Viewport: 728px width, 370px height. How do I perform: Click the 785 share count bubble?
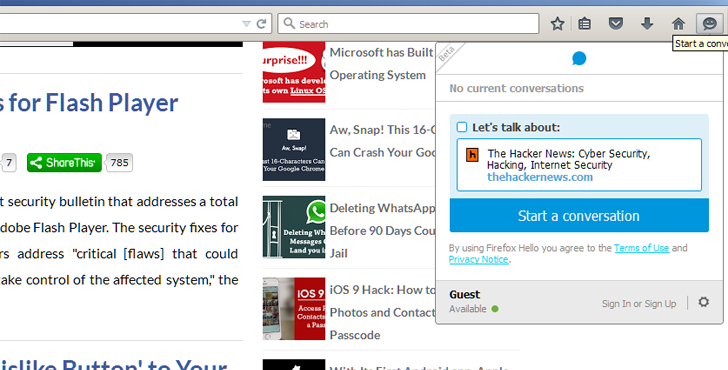pos(119,162)
